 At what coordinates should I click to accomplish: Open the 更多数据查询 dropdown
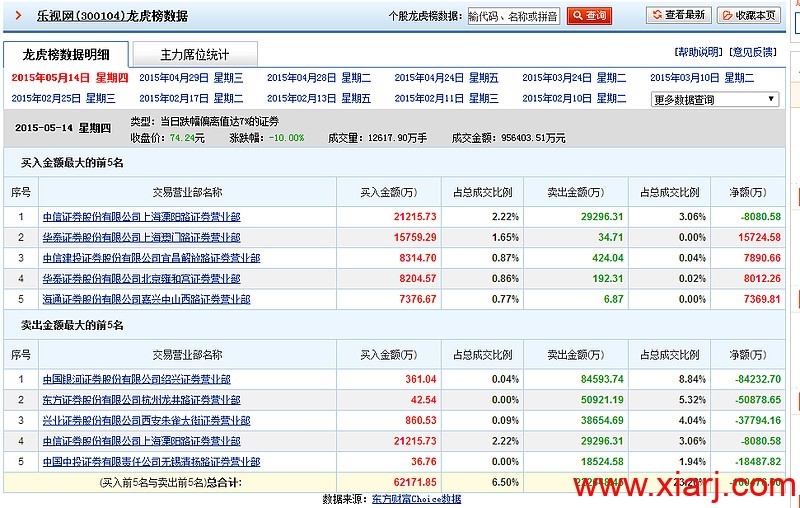click(x=715, y=99)
